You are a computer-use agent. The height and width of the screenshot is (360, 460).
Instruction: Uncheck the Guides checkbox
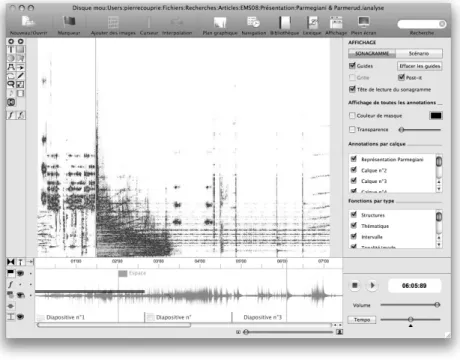coord(352,66)
